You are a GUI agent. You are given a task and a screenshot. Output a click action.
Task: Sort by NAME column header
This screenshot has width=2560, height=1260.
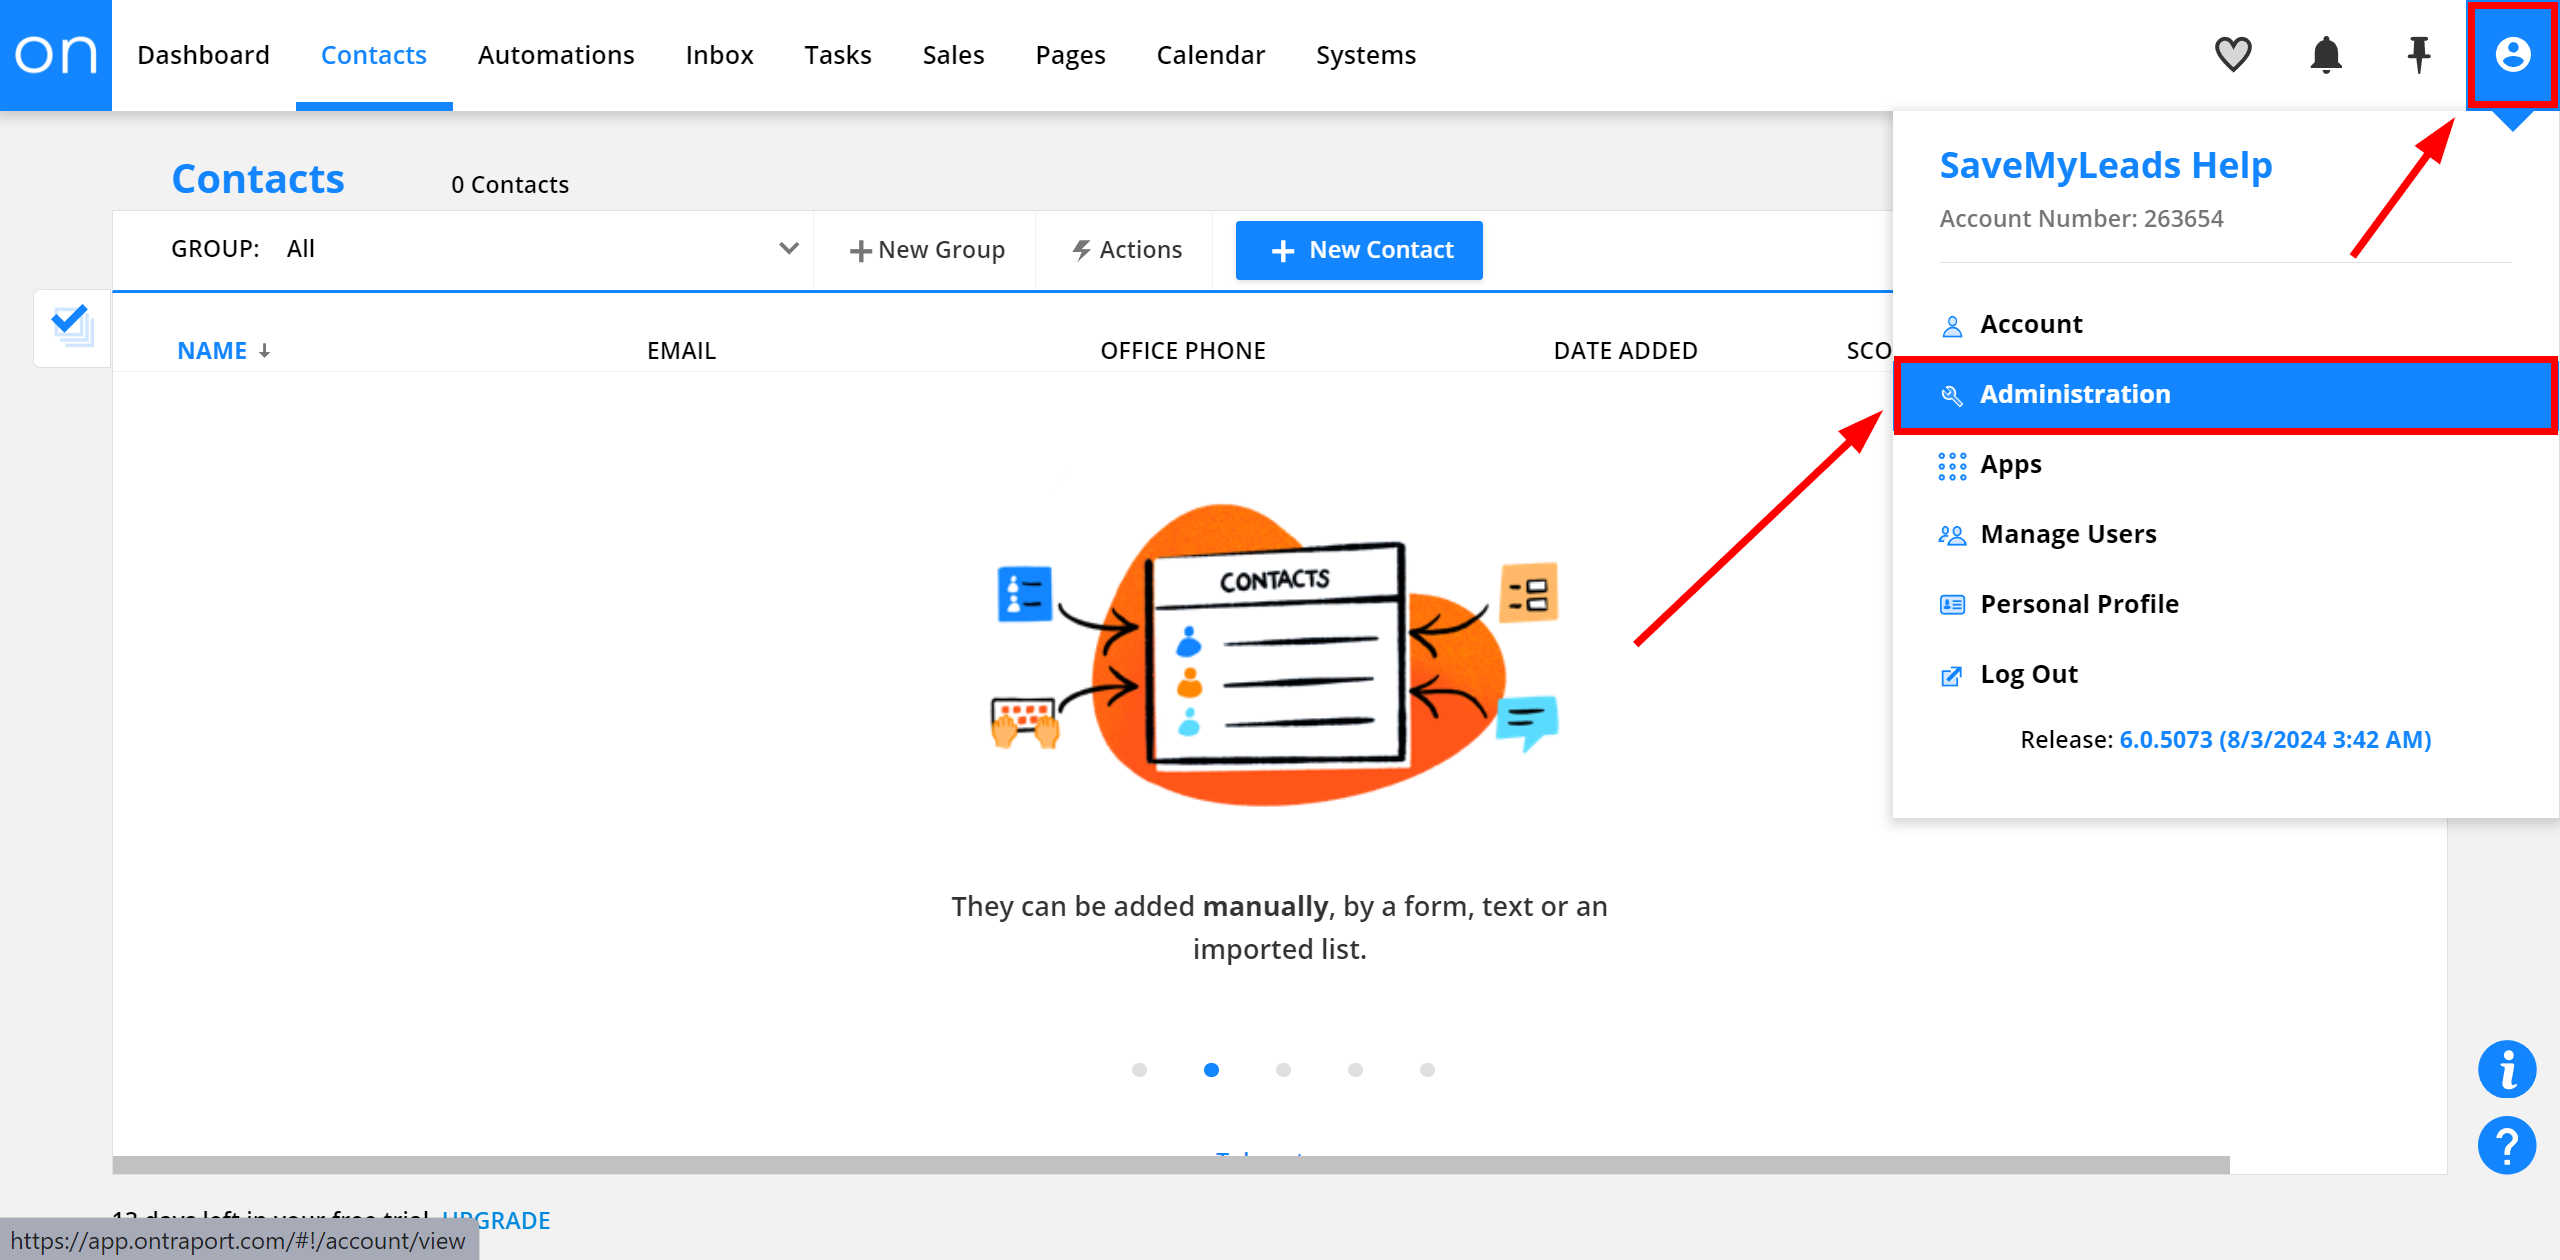click(x=212, y=351)
